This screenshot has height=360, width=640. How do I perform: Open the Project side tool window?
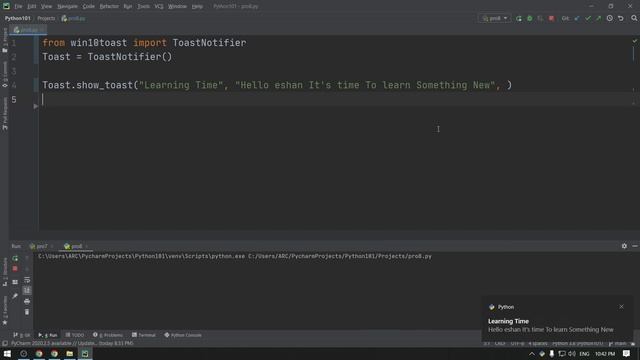[x=5, y=41]
